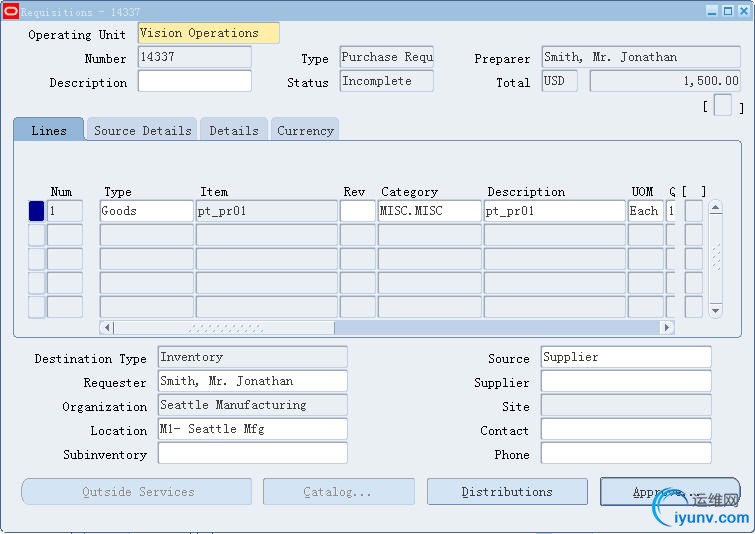The image size is (755, 534).
Task: Click the lines scroll up arrow
Action: click(716, 208)
